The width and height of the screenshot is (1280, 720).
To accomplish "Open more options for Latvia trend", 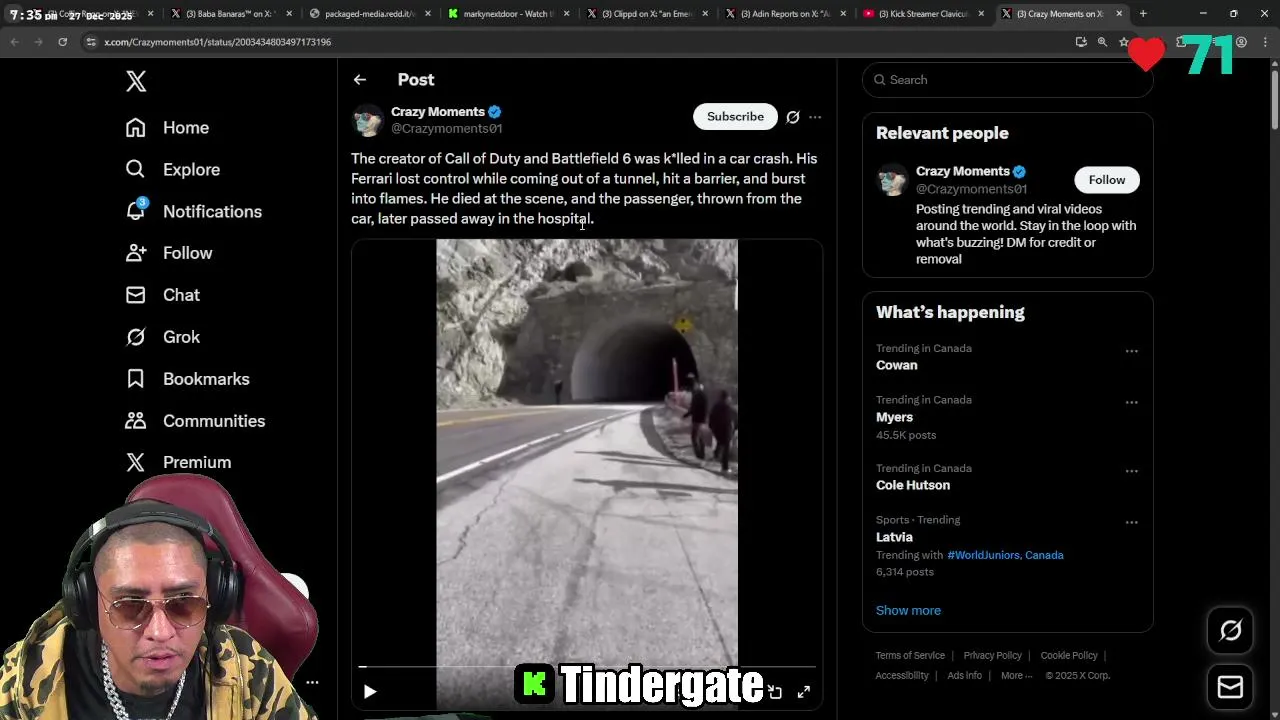I will point(1132,523).
